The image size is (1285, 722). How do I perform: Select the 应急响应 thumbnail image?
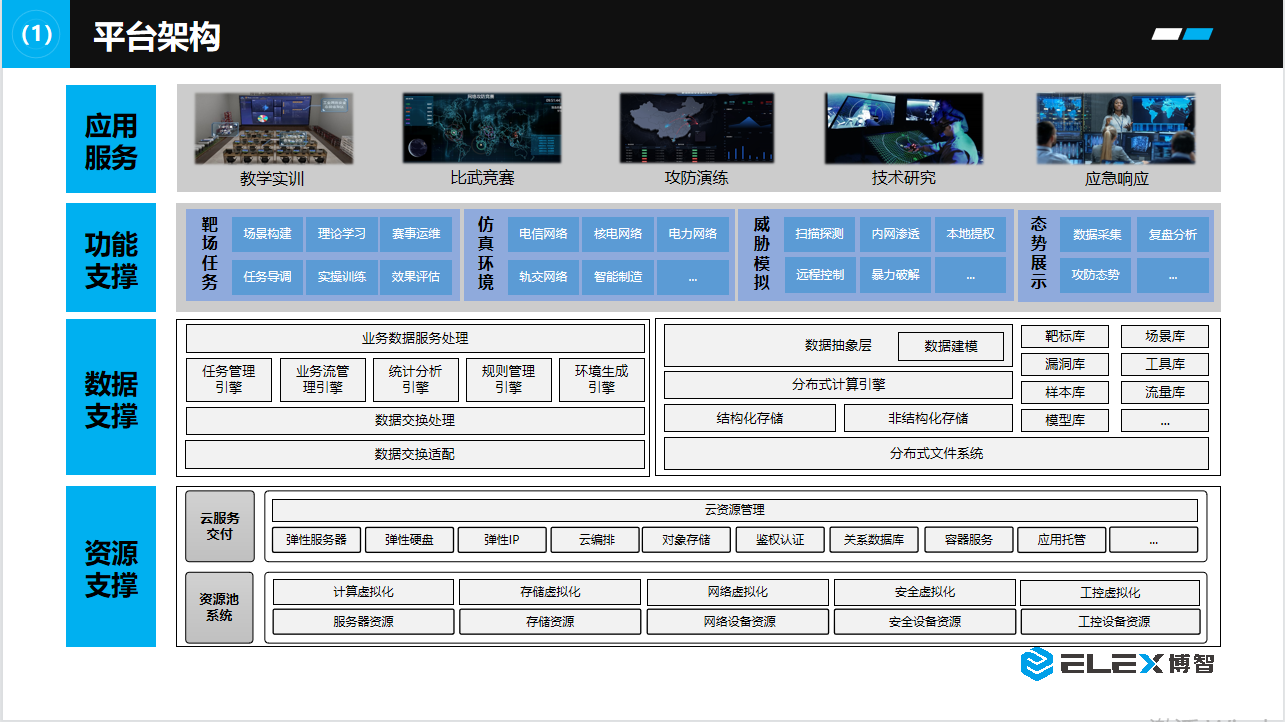coord(1117,129)
